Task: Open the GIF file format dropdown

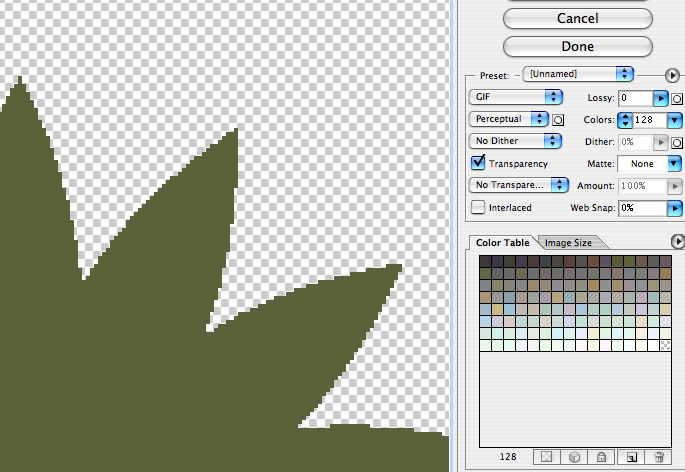Action: tap(515, 97)
